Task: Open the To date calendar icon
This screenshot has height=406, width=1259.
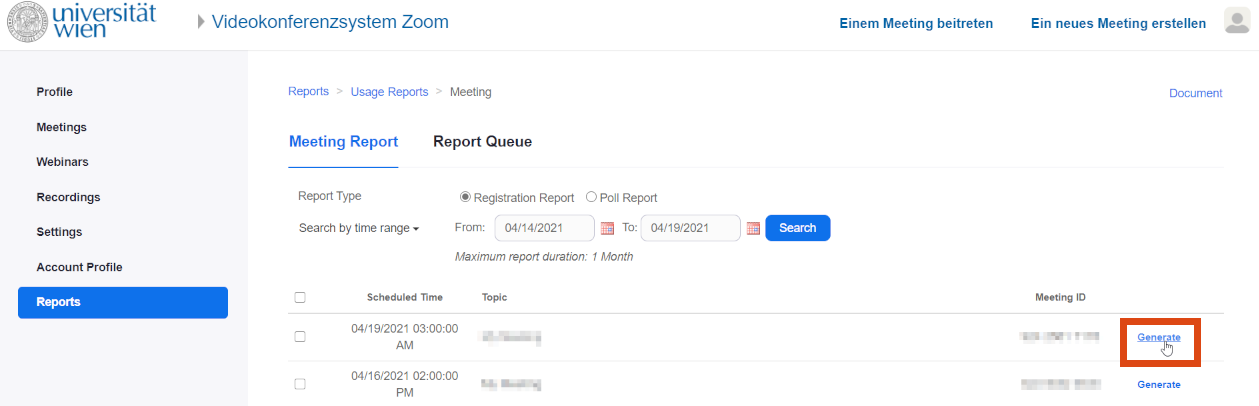Action: click(x=754, y=228)
